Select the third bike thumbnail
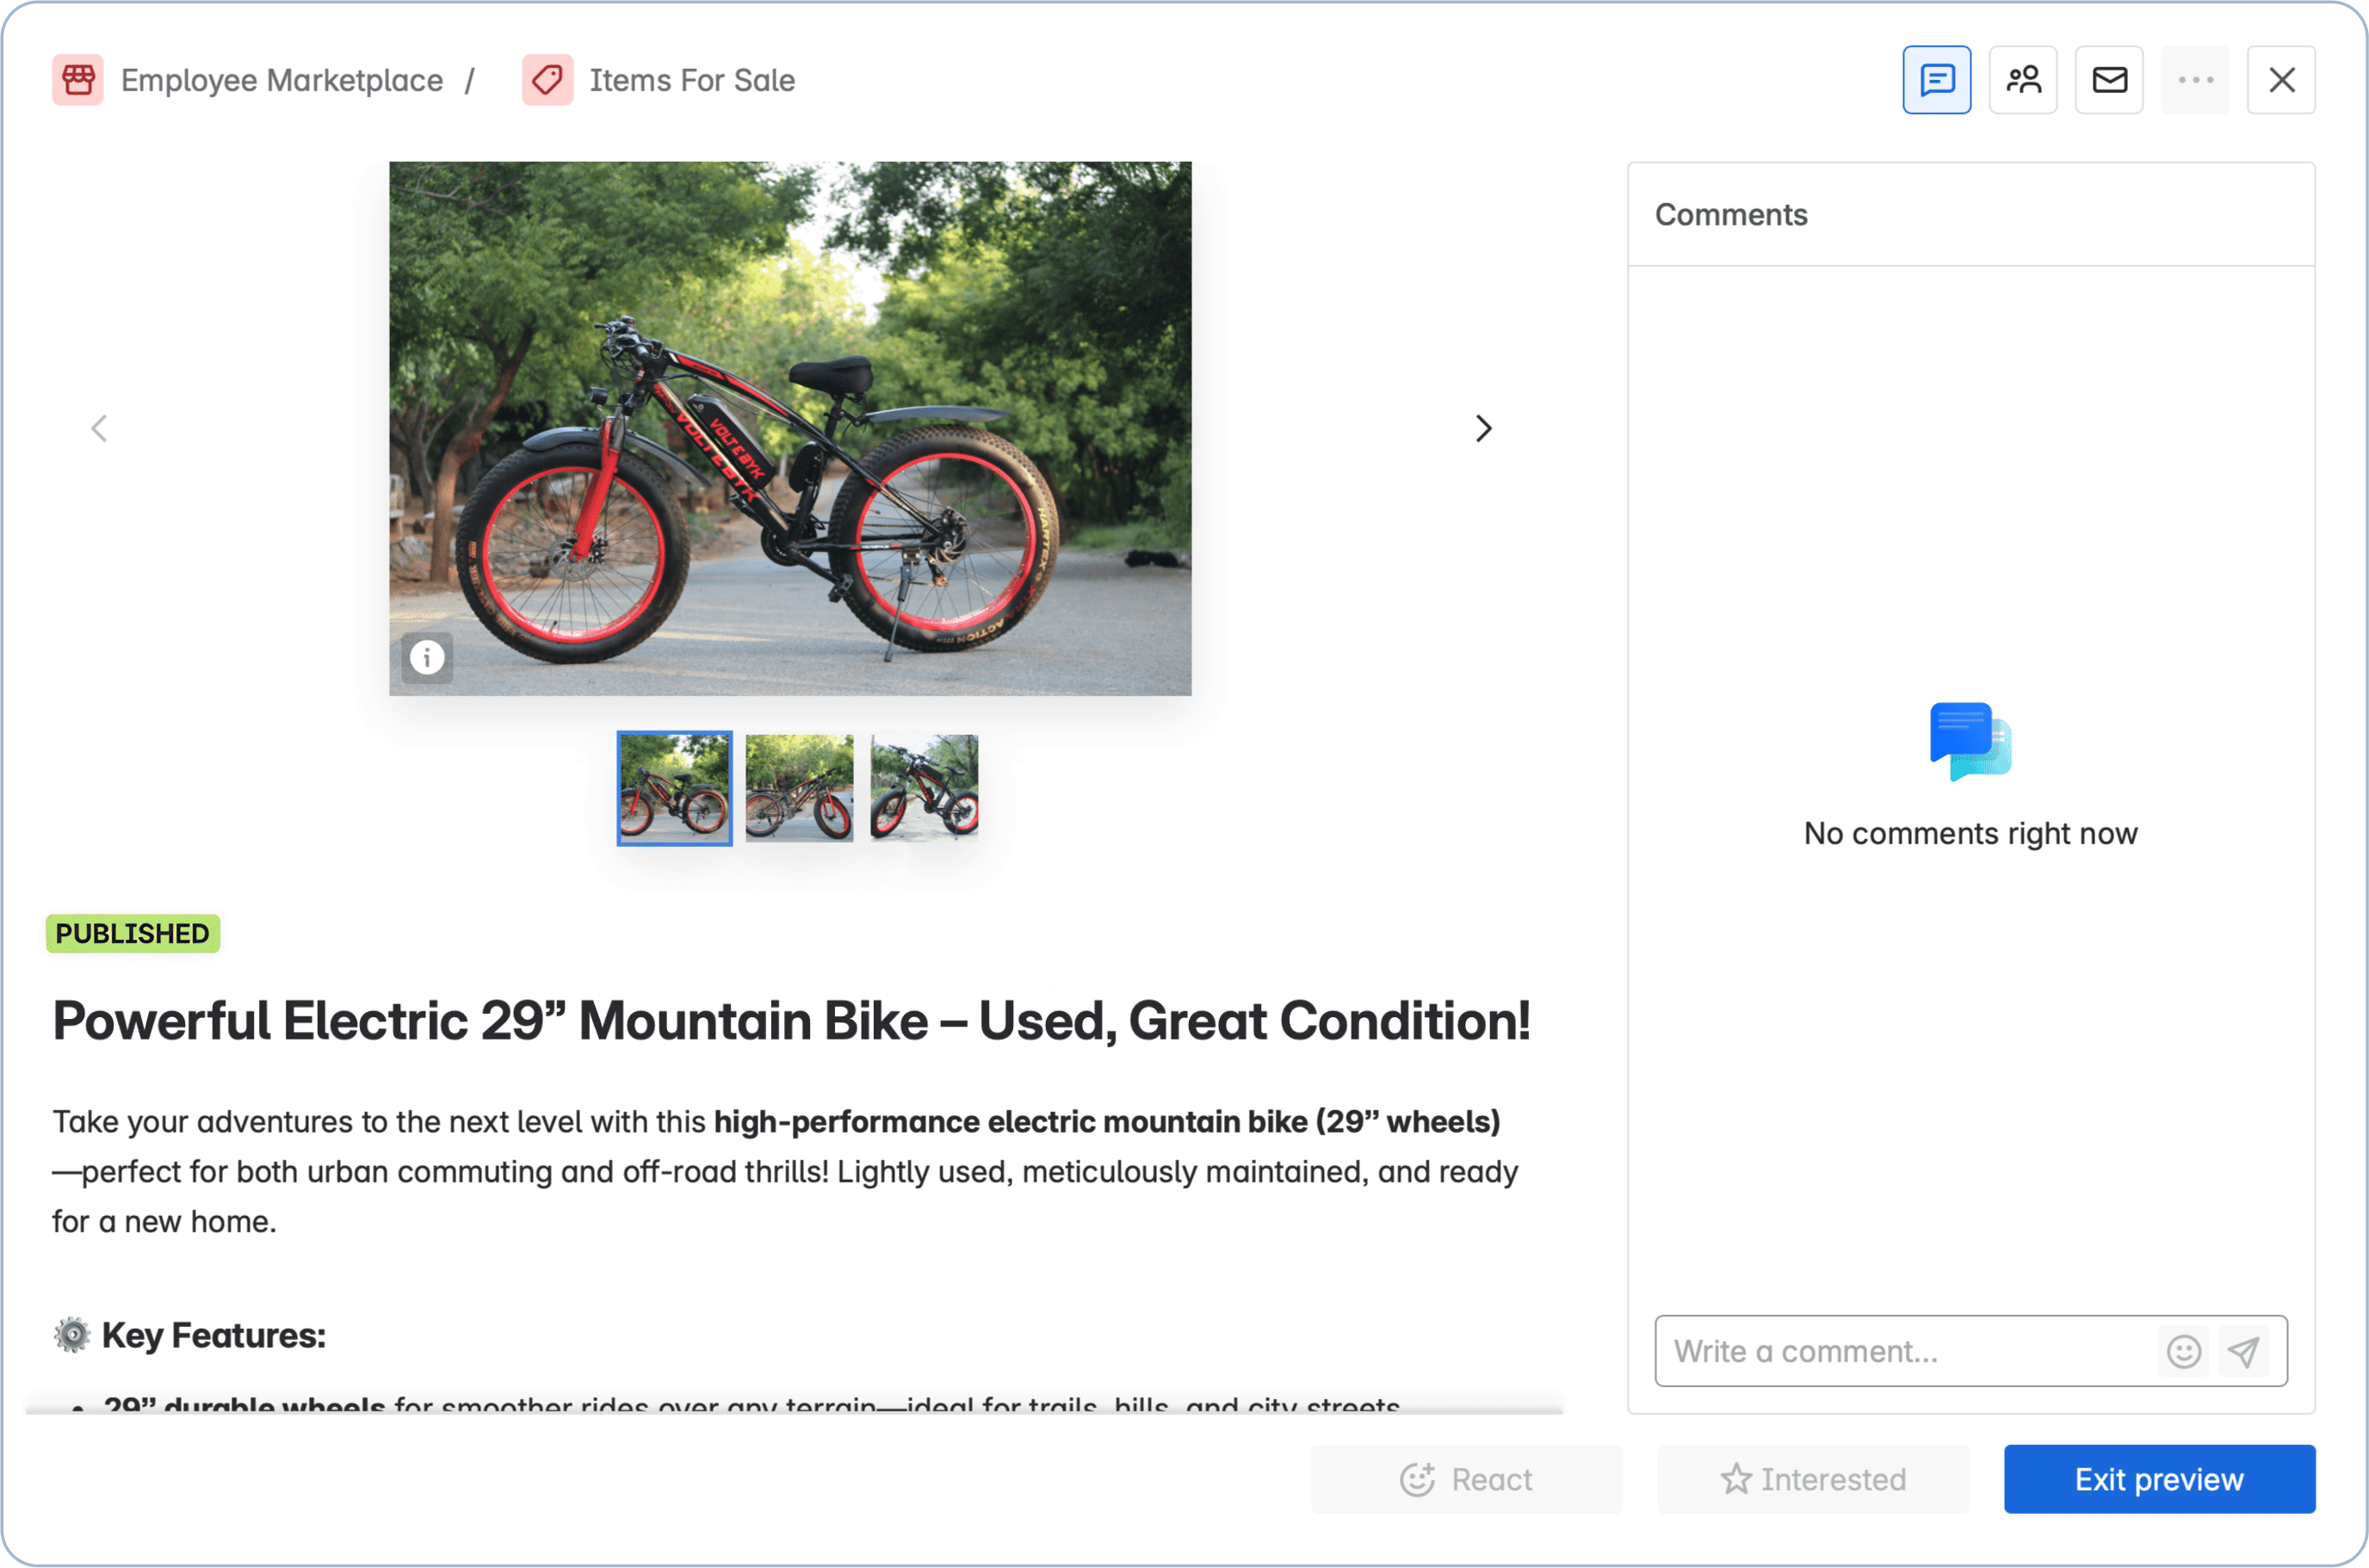The image size is (2369, 1568). 922,788
